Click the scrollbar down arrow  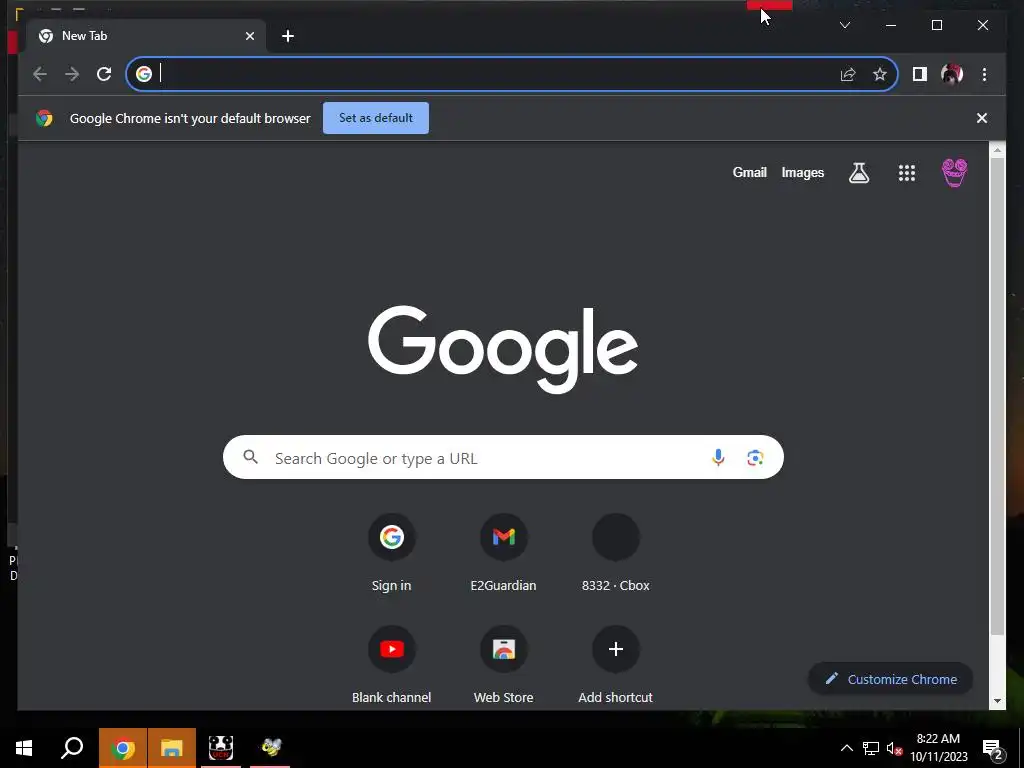coord(997,701)
